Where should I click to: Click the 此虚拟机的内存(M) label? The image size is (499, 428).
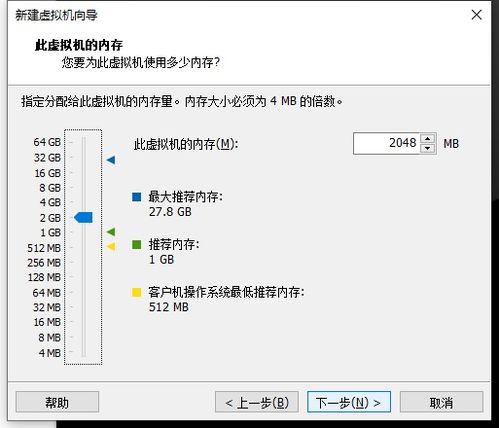point(186,144)
